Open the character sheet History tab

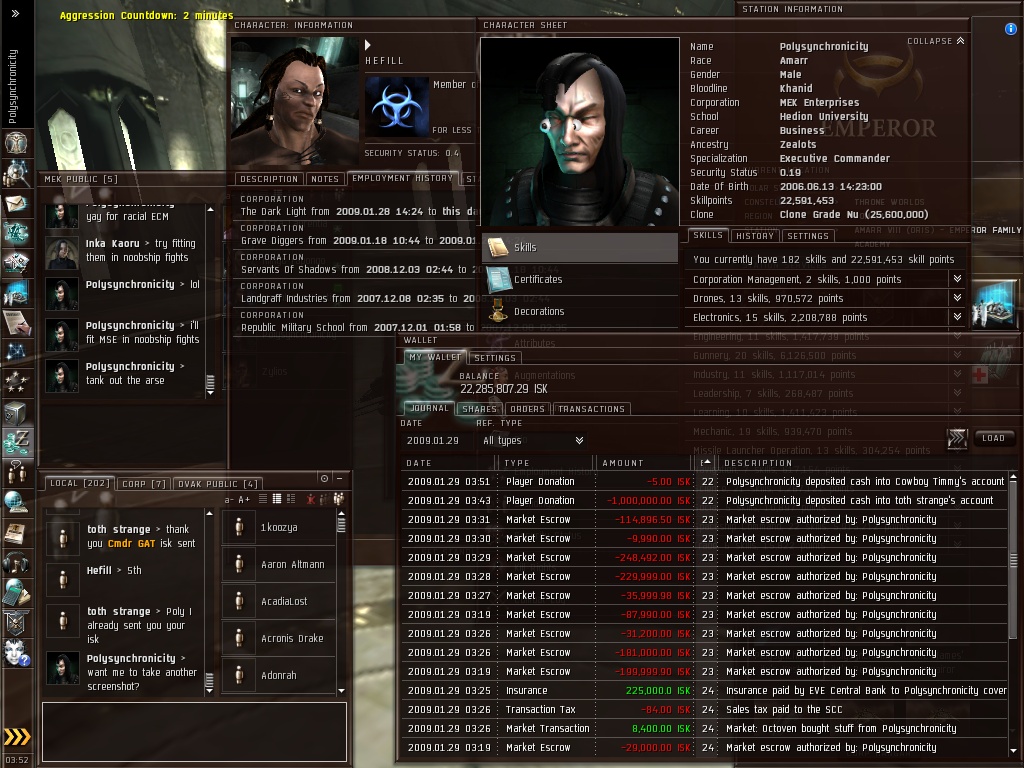(x=754, y=236)
